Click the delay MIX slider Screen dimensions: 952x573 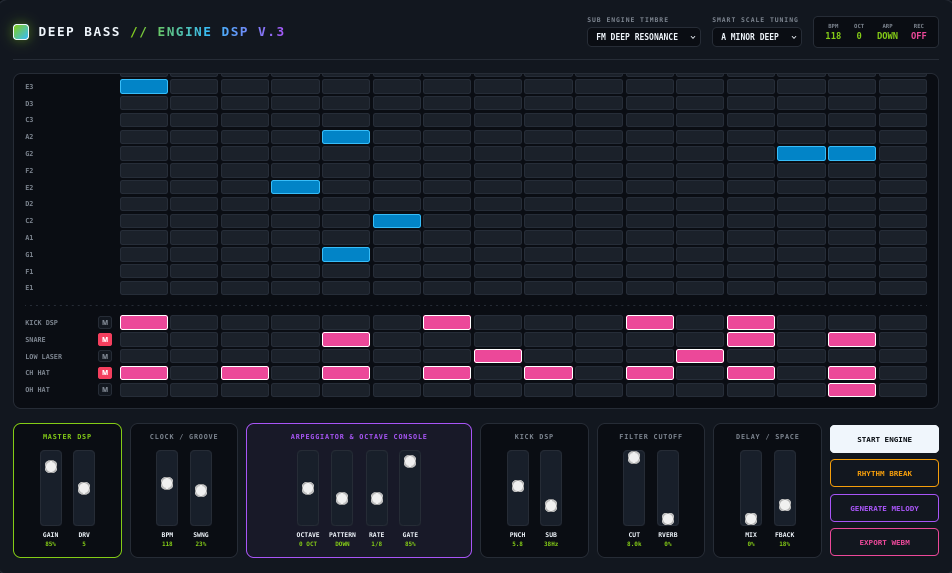751,488
